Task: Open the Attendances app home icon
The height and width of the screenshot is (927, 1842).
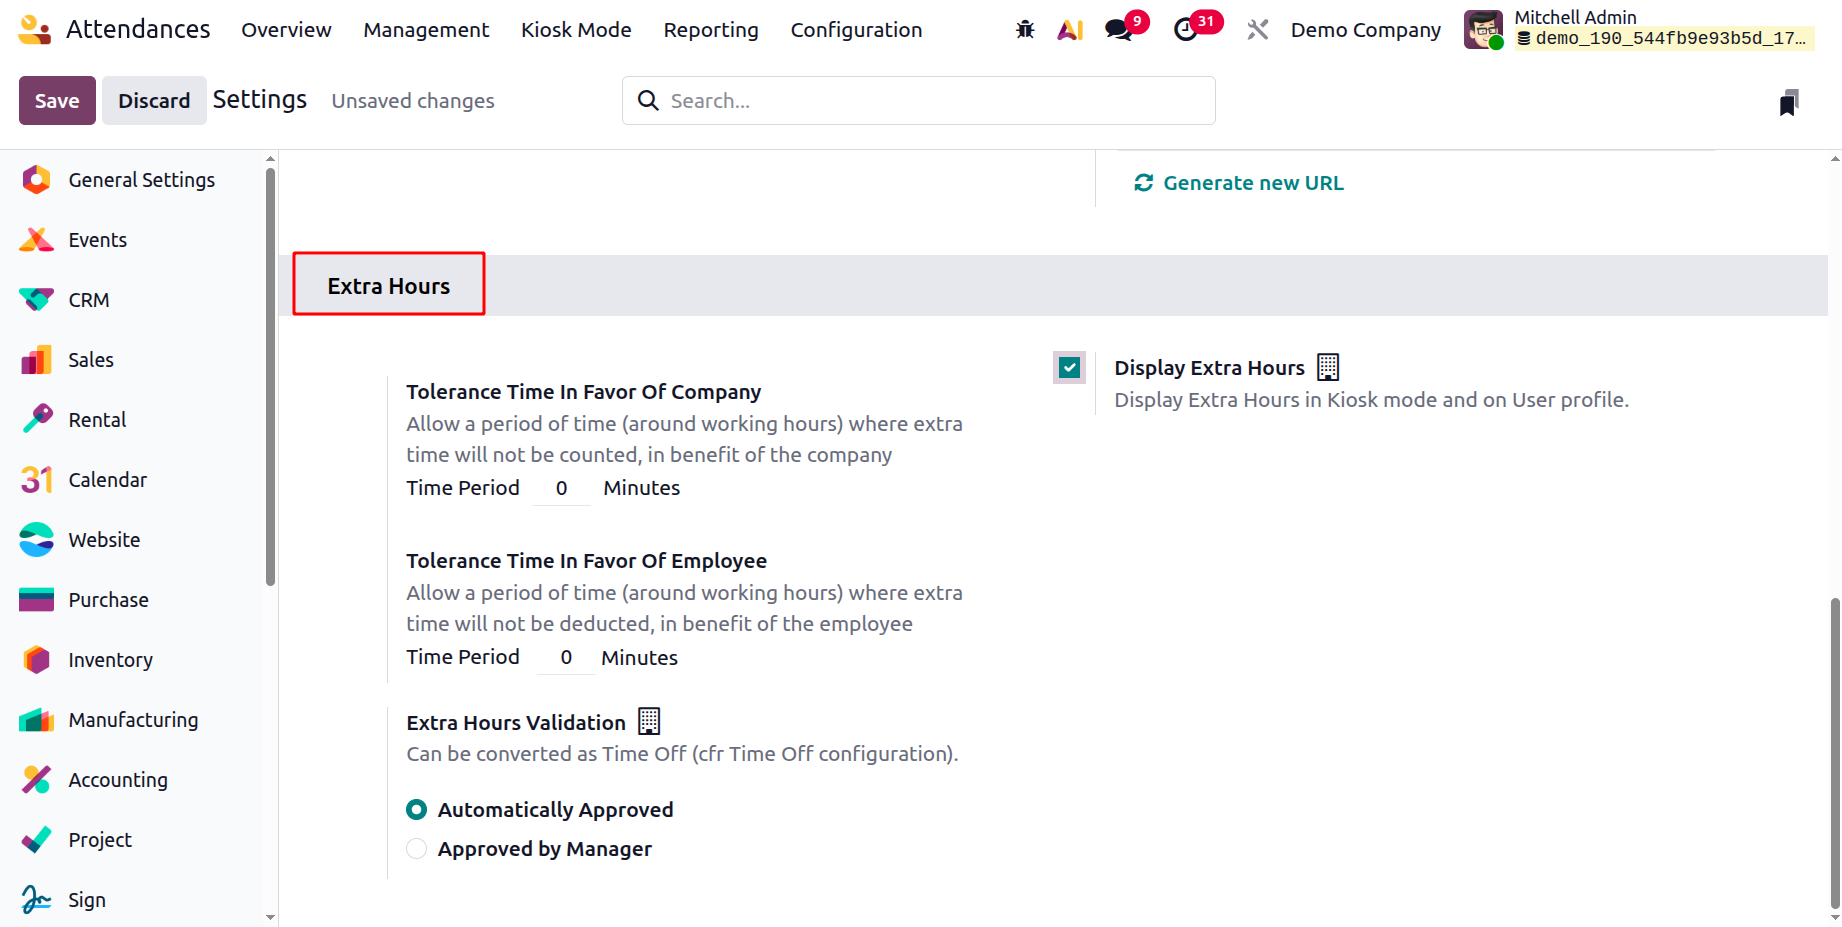Action: (x=34, y=30)
